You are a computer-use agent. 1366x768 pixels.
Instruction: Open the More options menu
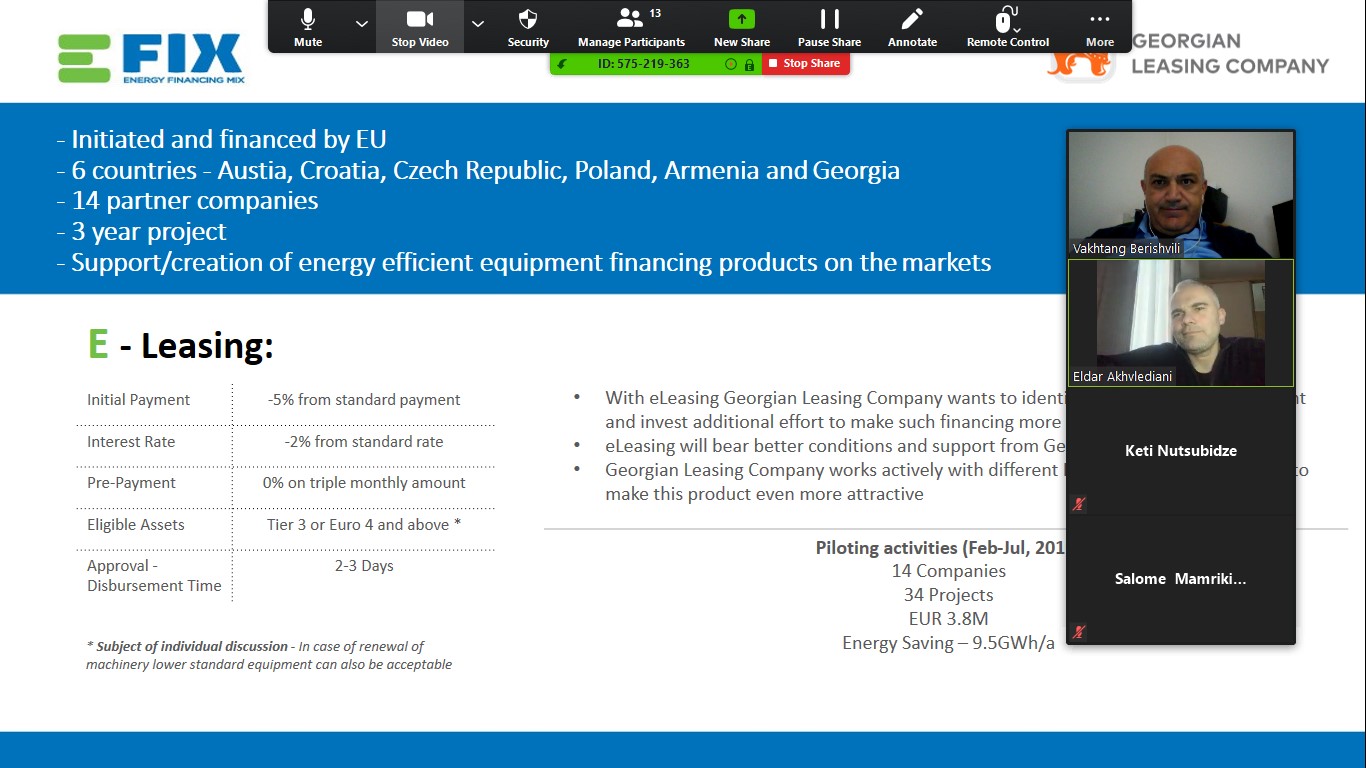click(1100, 27)
